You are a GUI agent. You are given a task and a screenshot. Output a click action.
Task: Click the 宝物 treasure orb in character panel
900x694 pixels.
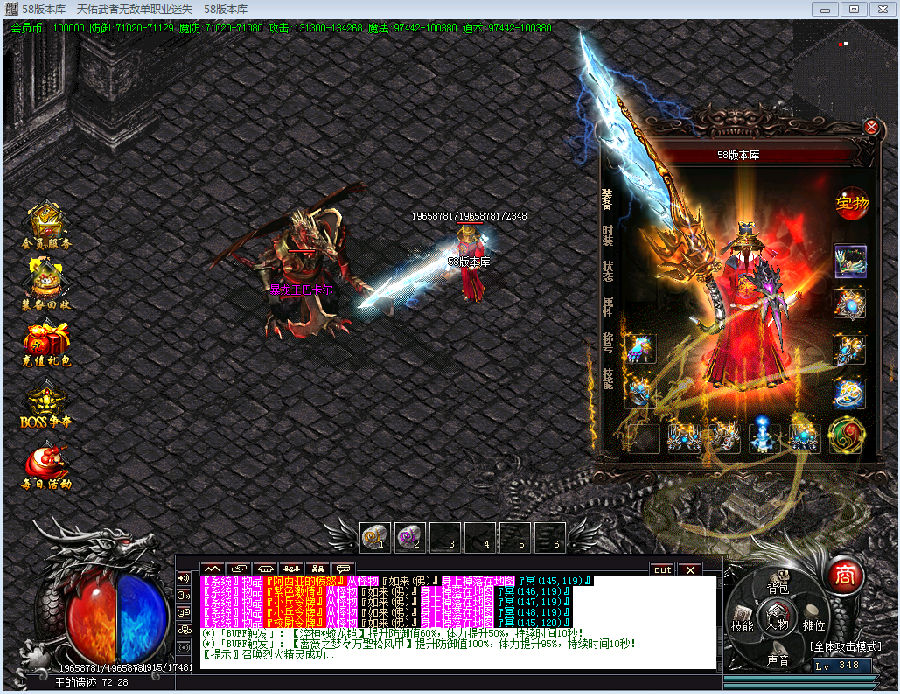(x=852, y=203)
